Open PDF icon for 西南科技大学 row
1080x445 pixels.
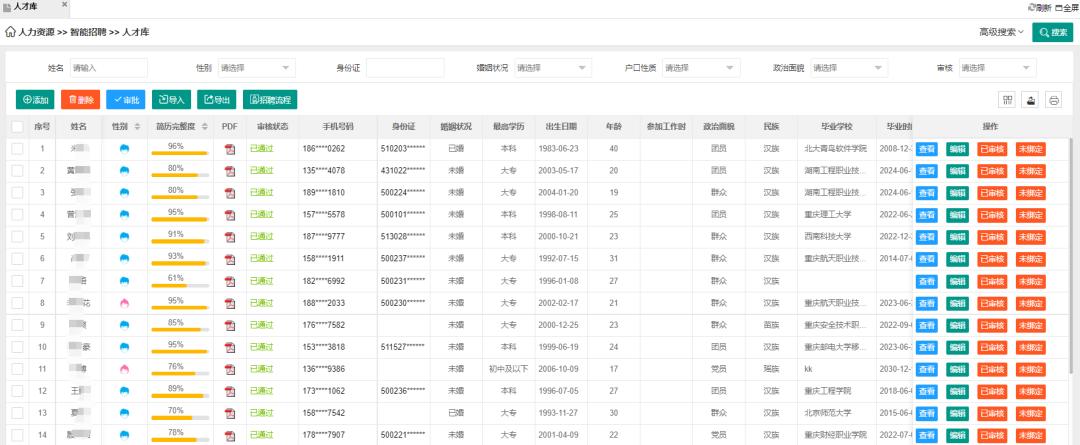230,237
